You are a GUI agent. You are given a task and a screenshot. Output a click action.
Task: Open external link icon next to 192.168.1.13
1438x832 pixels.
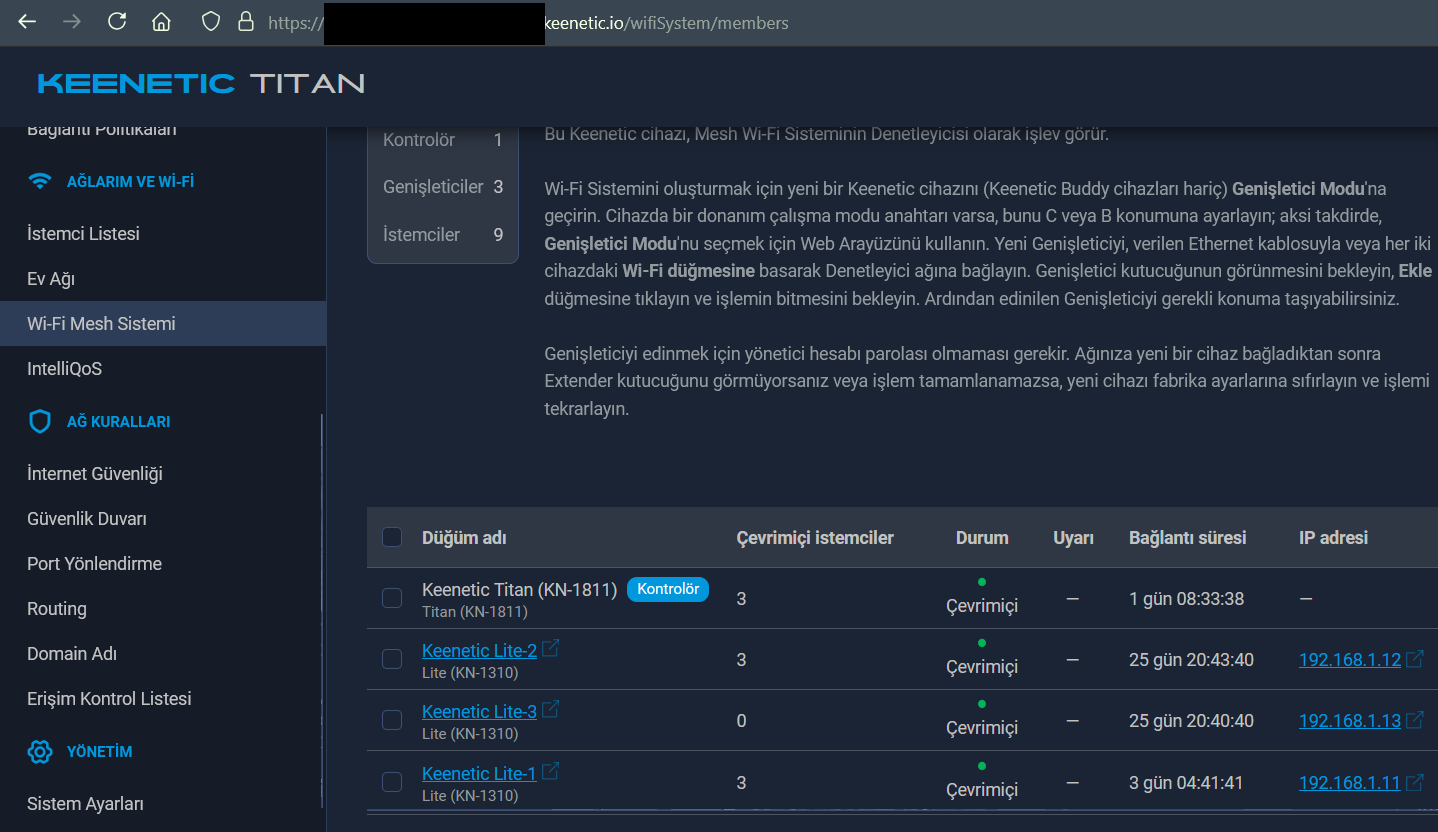[1414, 719]
